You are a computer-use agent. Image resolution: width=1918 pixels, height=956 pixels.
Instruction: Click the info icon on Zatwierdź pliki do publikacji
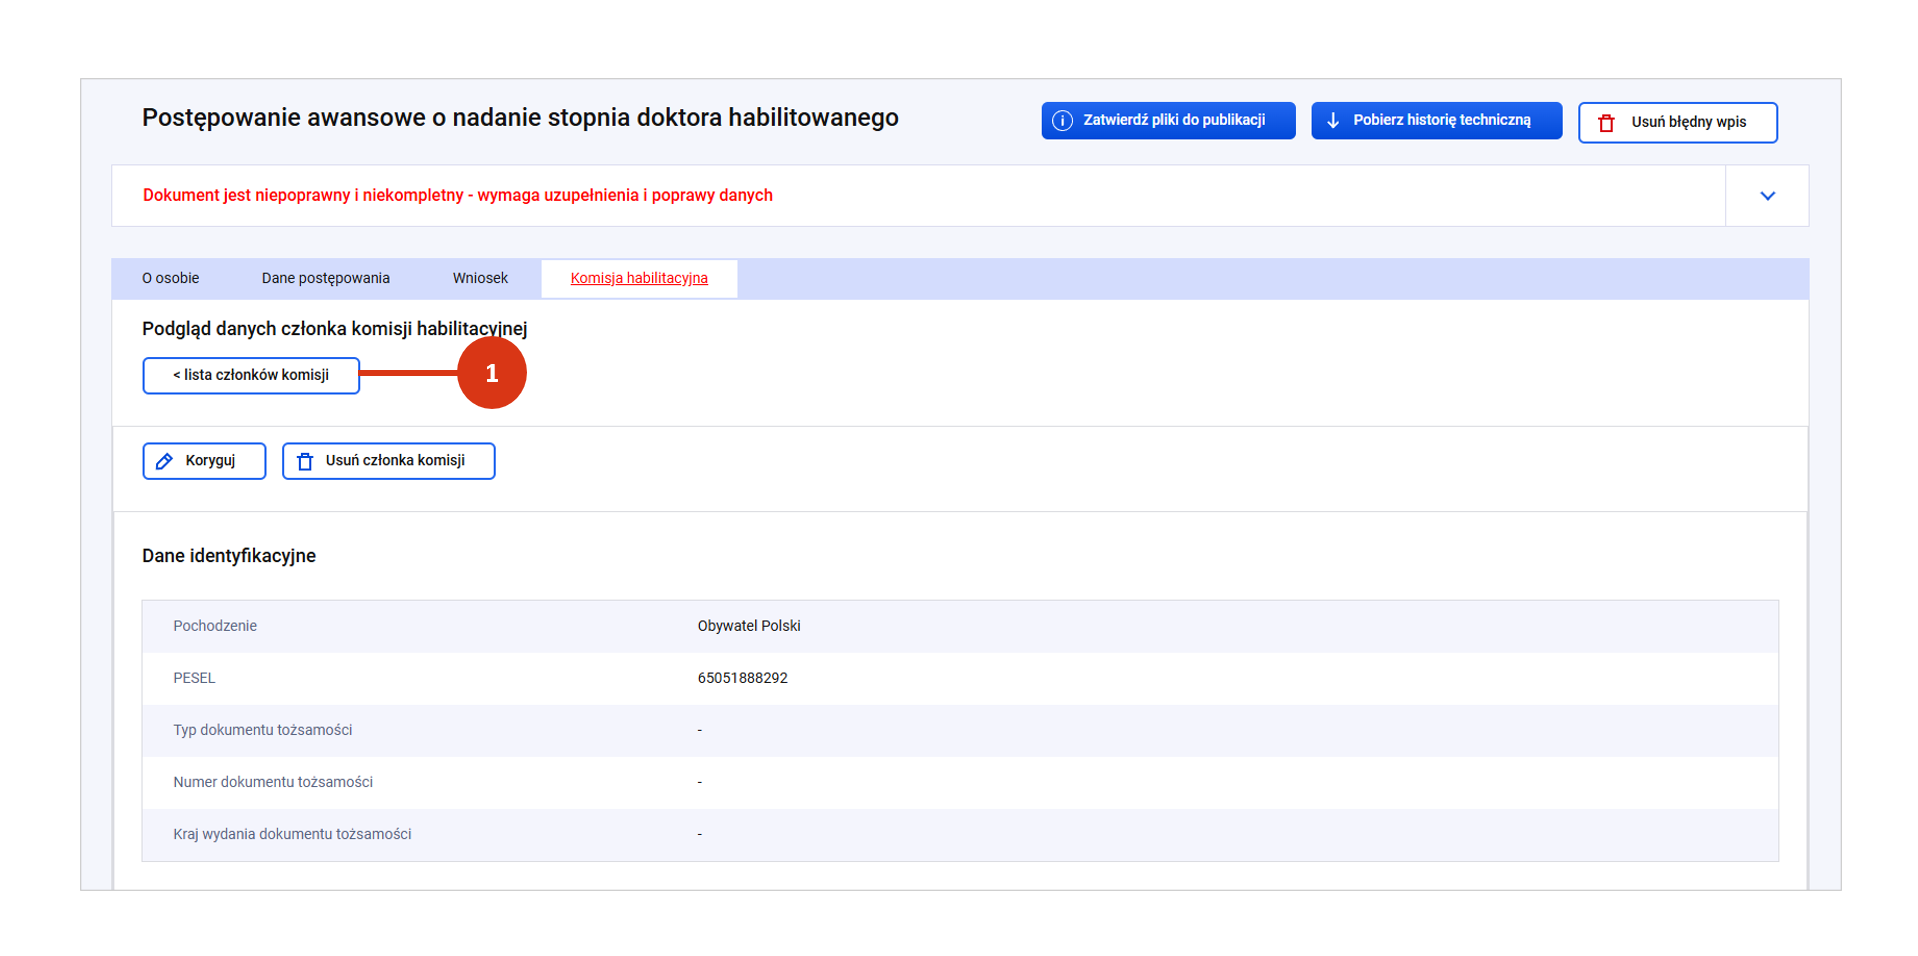pos(1062,121)
